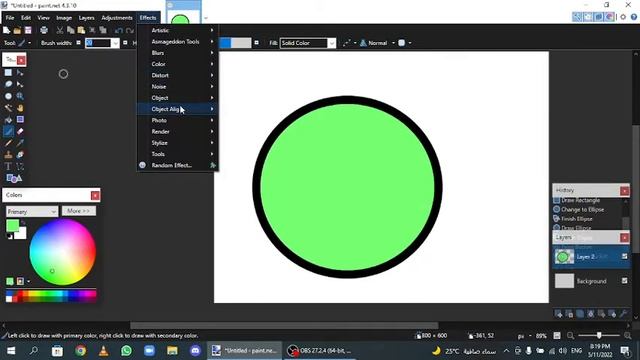Click the Layer properties wrench button
The height and width of the screenshot is (360, 640).
pyautogui.click(x=623, y=313)
